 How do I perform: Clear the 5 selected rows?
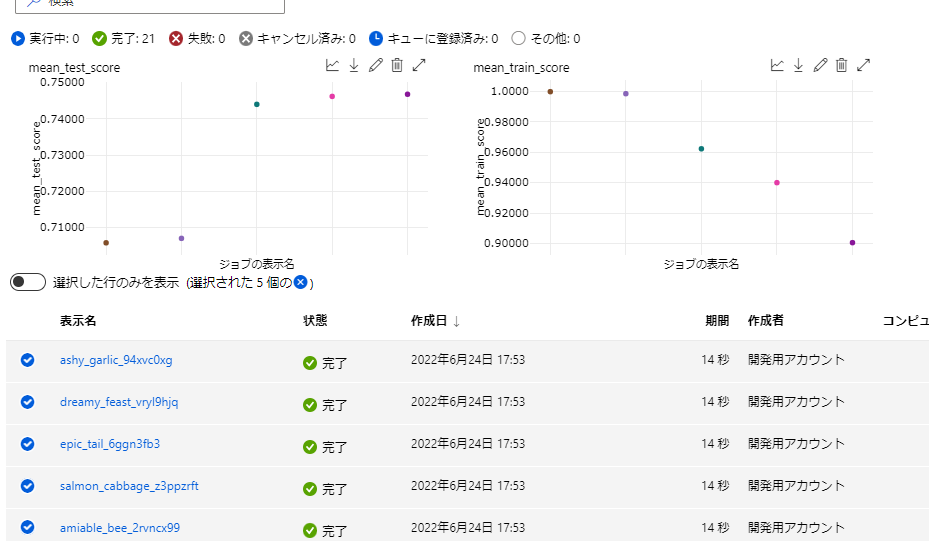point(301,282)
